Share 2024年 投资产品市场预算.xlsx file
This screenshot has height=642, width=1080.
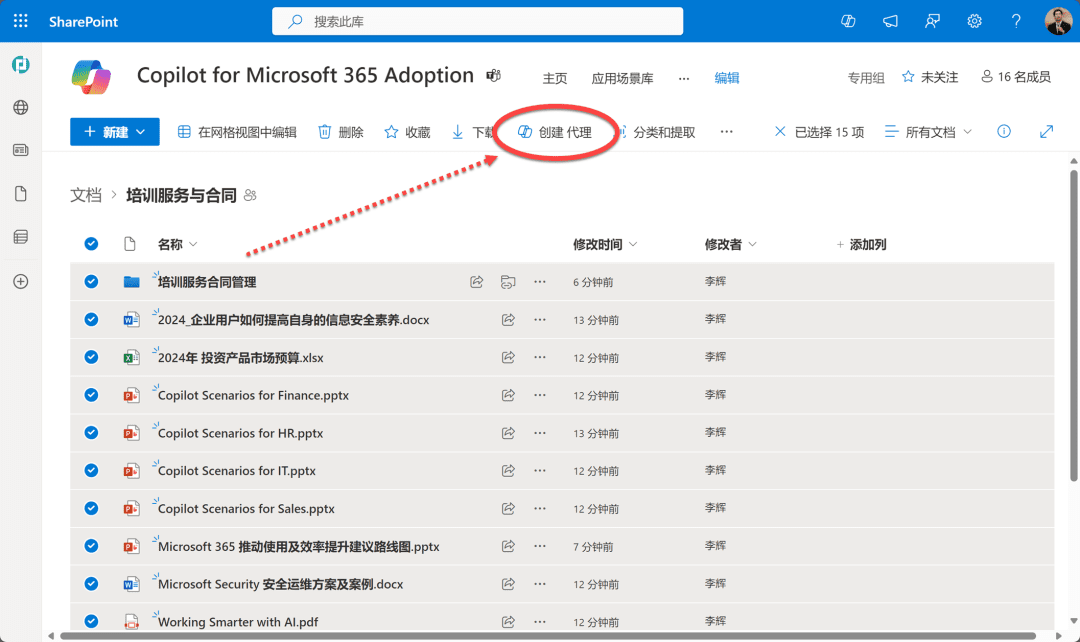pyautogui.click(x=508, y=358)
